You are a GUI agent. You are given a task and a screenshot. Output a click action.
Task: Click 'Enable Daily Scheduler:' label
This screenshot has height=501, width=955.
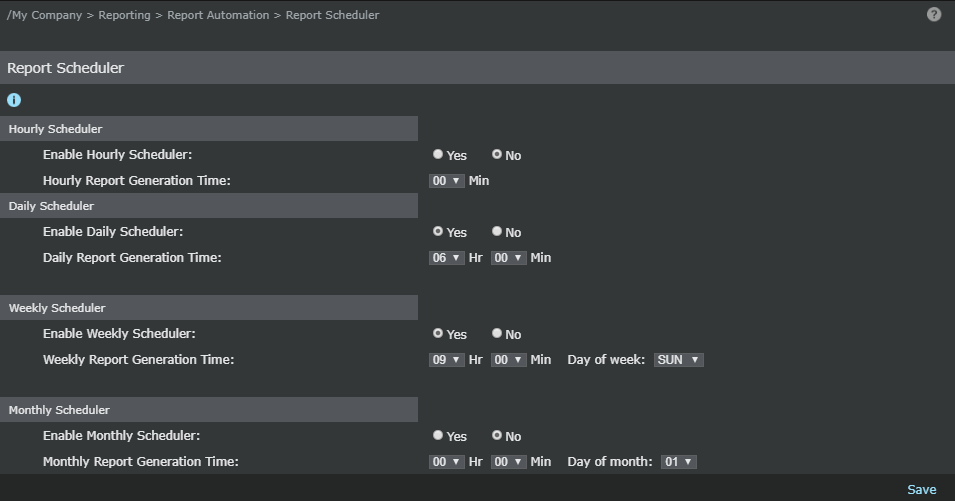click(113, 232)
